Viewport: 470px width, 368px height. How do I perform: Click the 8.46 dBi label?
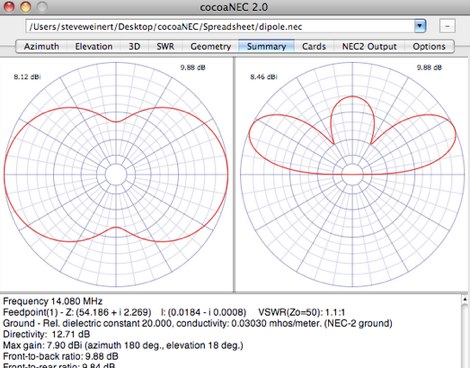click(x=264, y=77)
